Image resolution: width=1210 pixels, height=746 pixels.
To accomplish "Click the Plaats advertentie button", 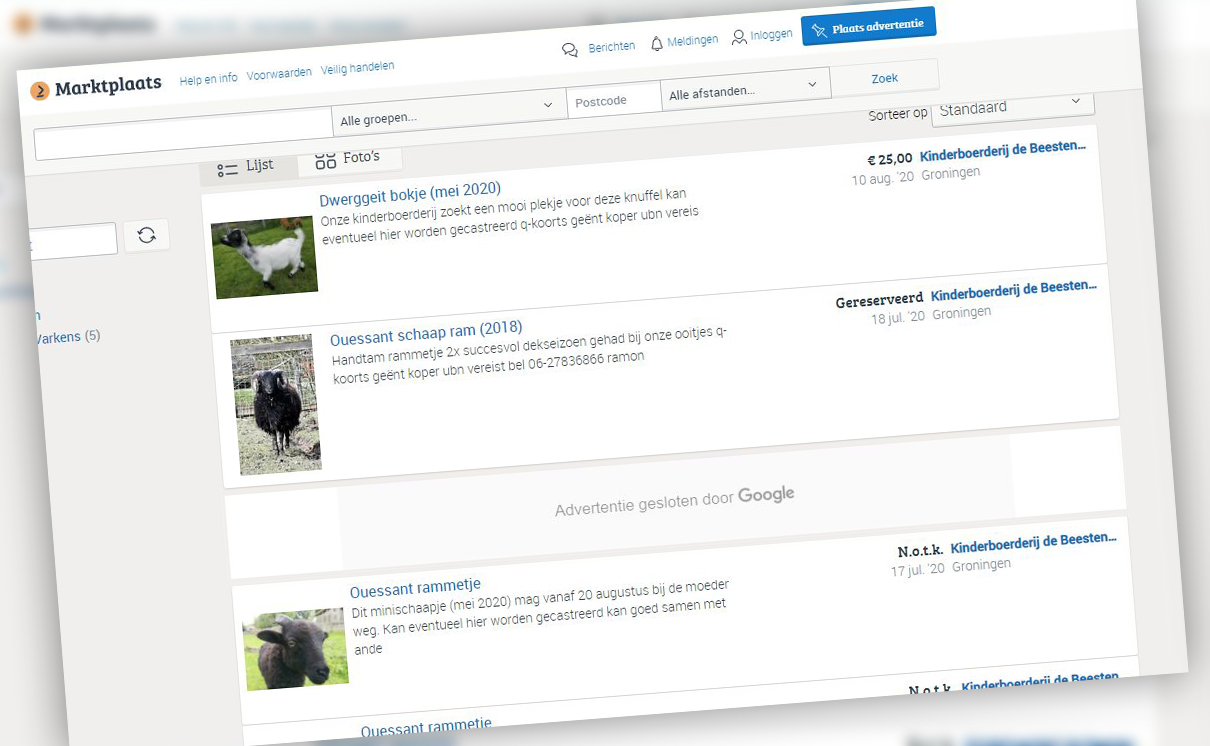I will 868,27.
